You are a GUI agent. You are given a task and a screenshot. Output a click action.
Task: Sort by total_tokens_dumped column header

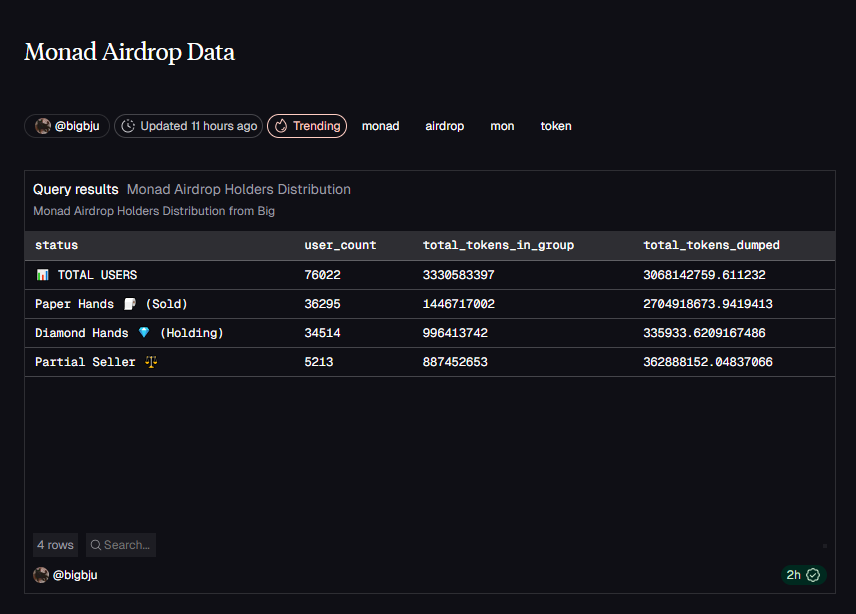[711, 245]
